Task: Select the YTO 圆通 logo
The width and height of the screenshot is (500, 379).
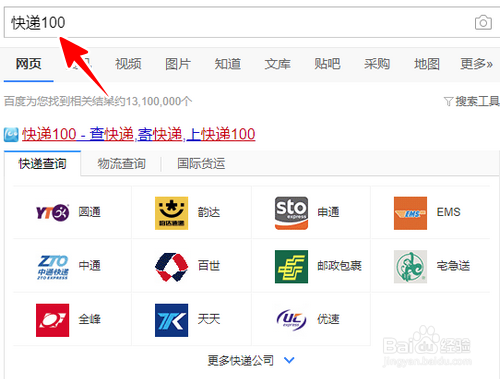Action: (52, 213)
